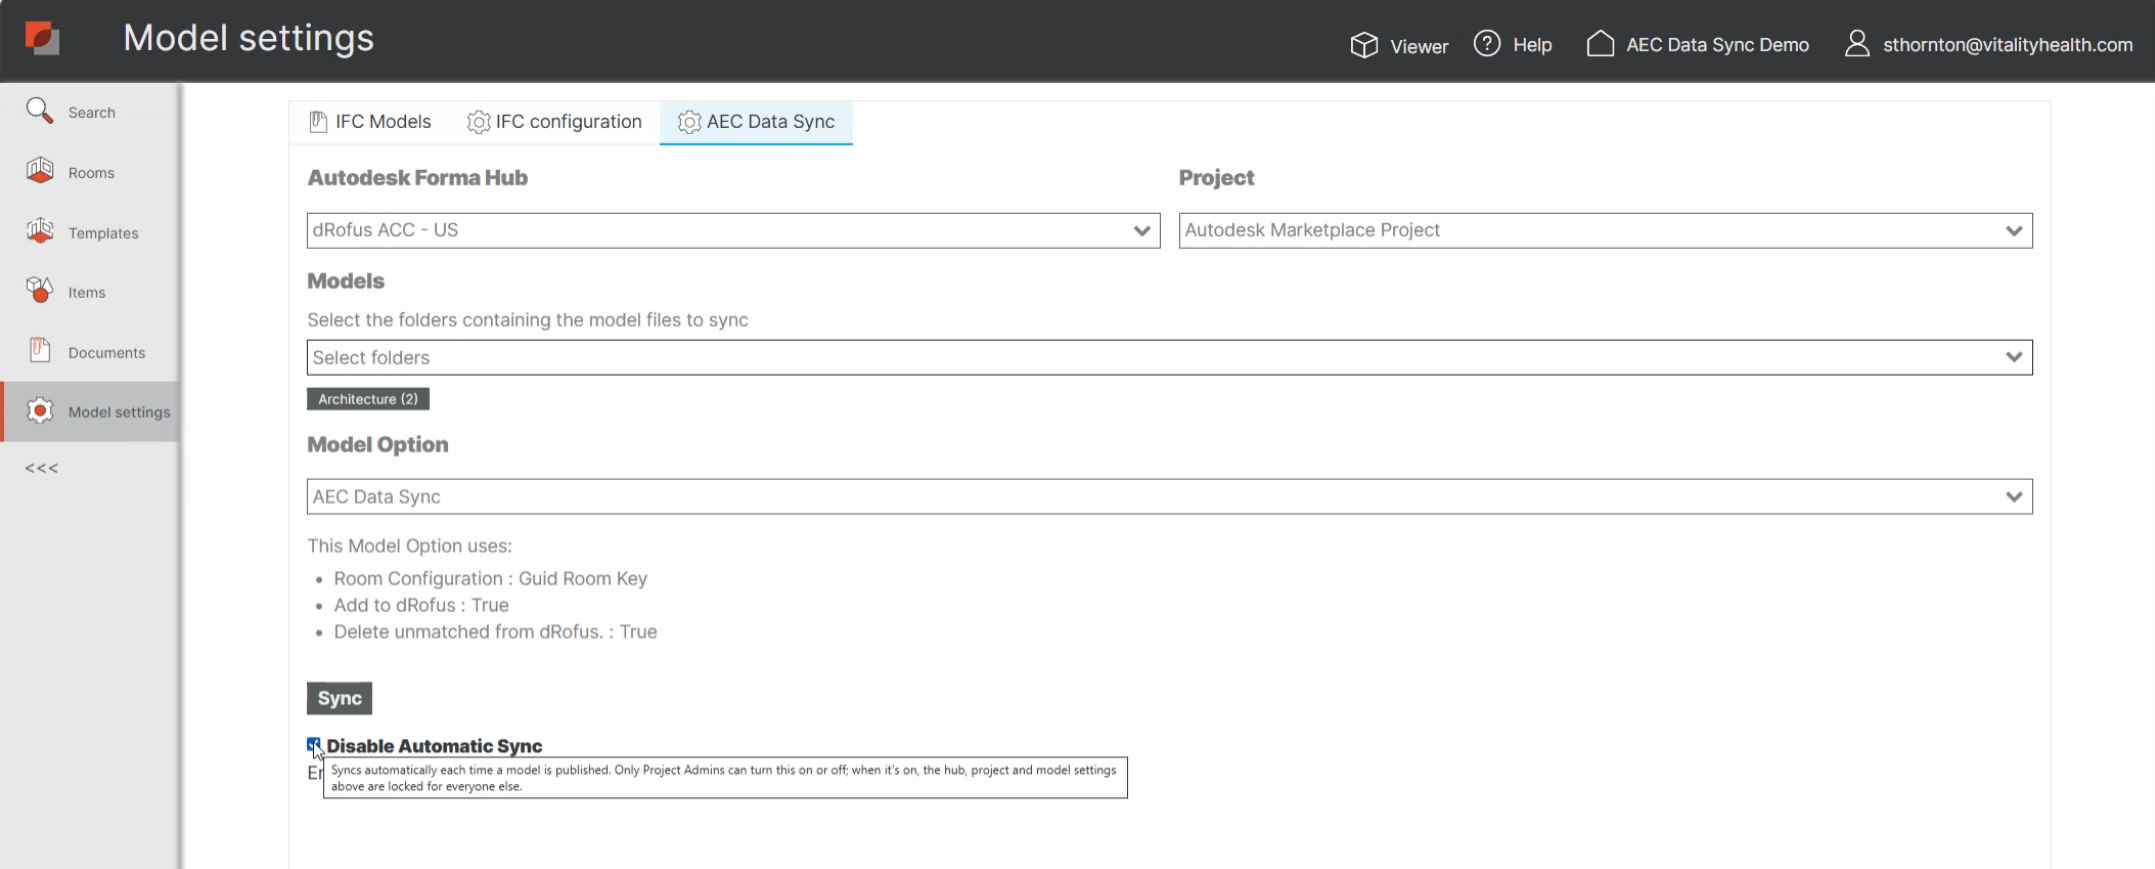Click the Templates icon in sidebar
The image size is (2155, 869).
(40, 231)
